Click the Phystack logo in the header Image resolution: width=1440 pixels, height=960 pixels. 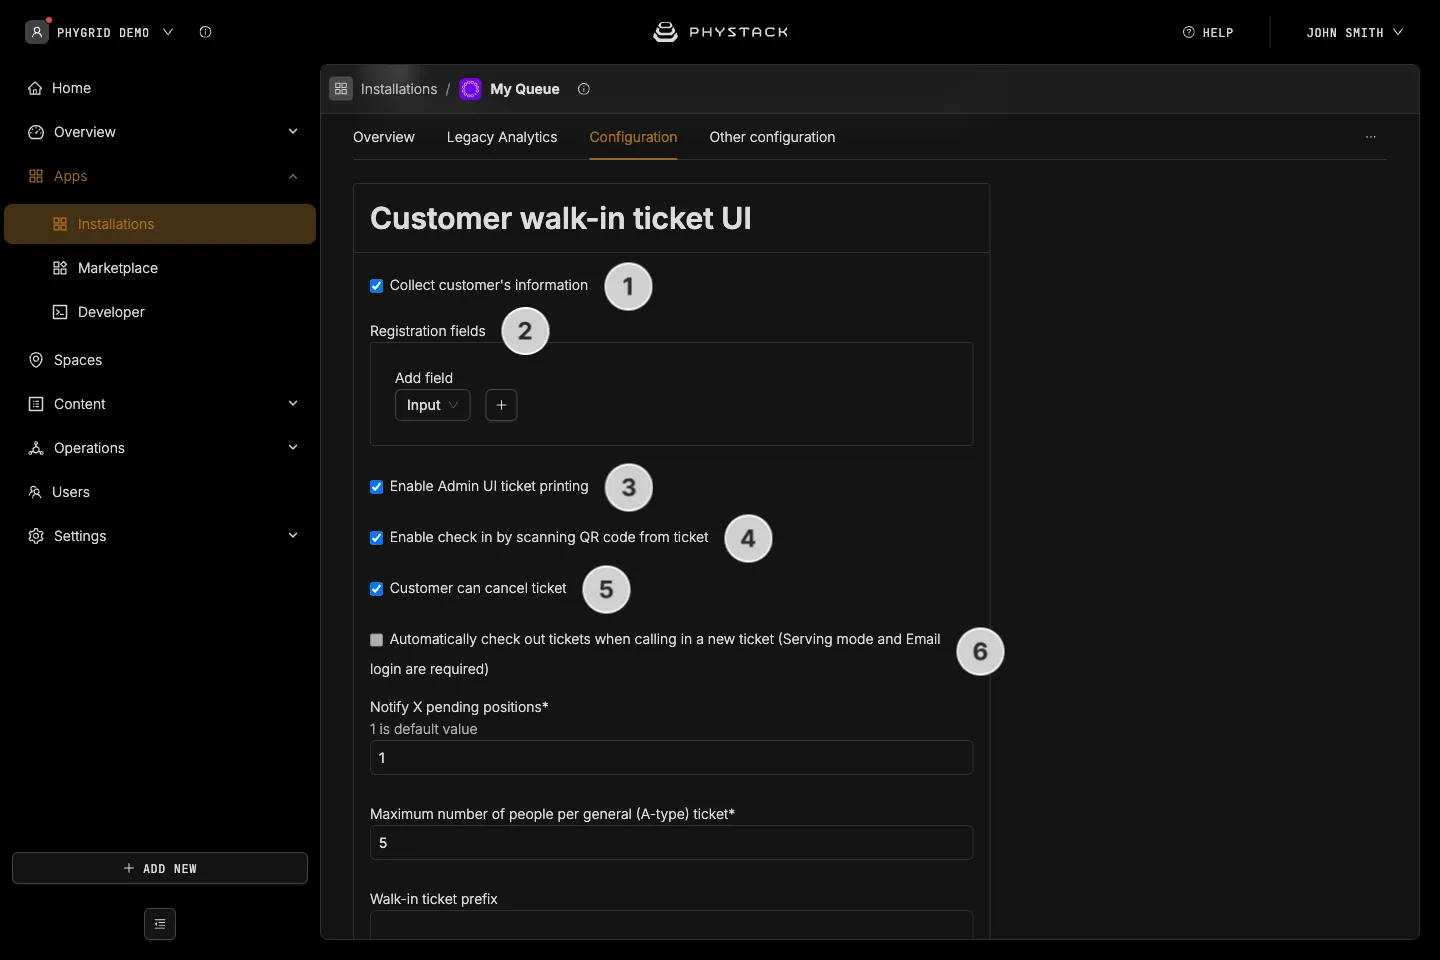[720, 32]
